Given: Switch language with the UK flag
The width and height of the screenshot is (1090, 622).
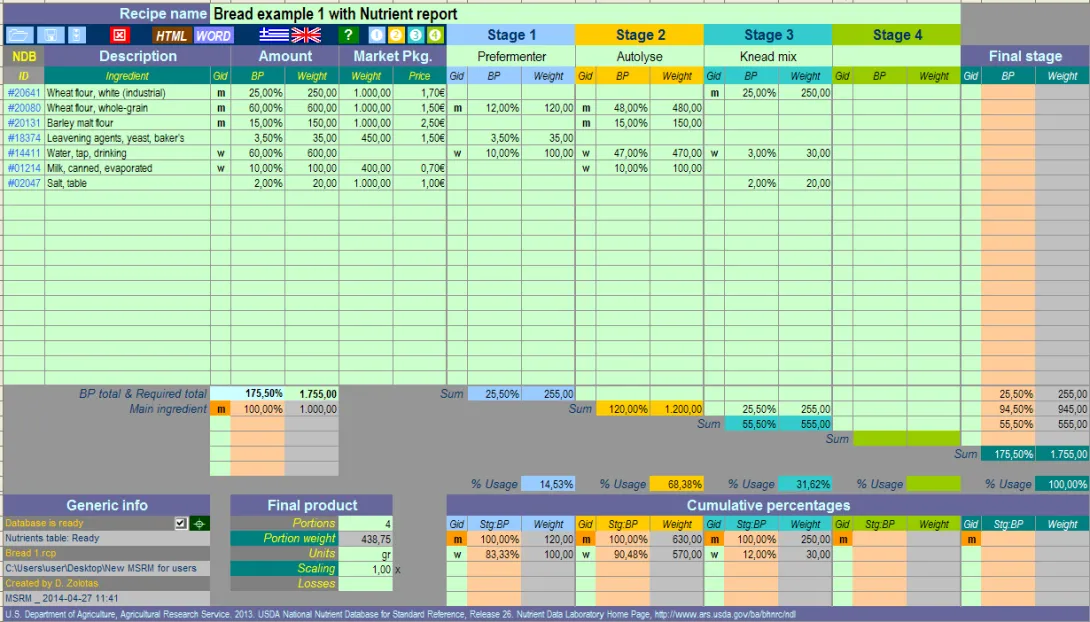Looking at the screenshot, I should (305, 35).
